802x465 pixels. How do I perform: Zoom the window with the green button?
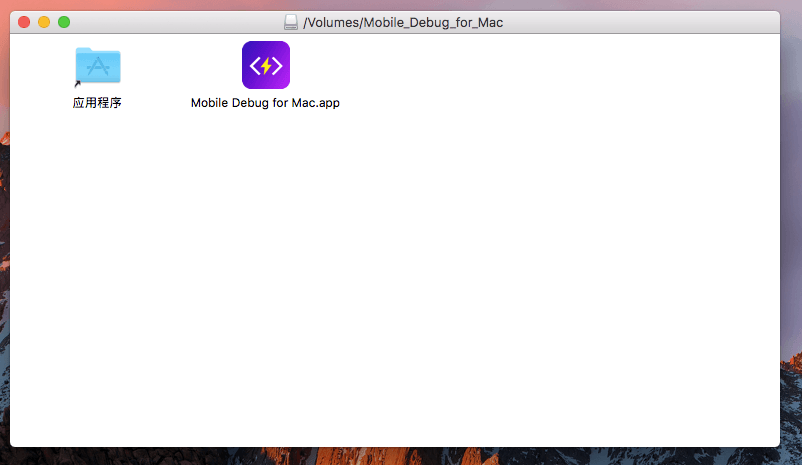64,22
